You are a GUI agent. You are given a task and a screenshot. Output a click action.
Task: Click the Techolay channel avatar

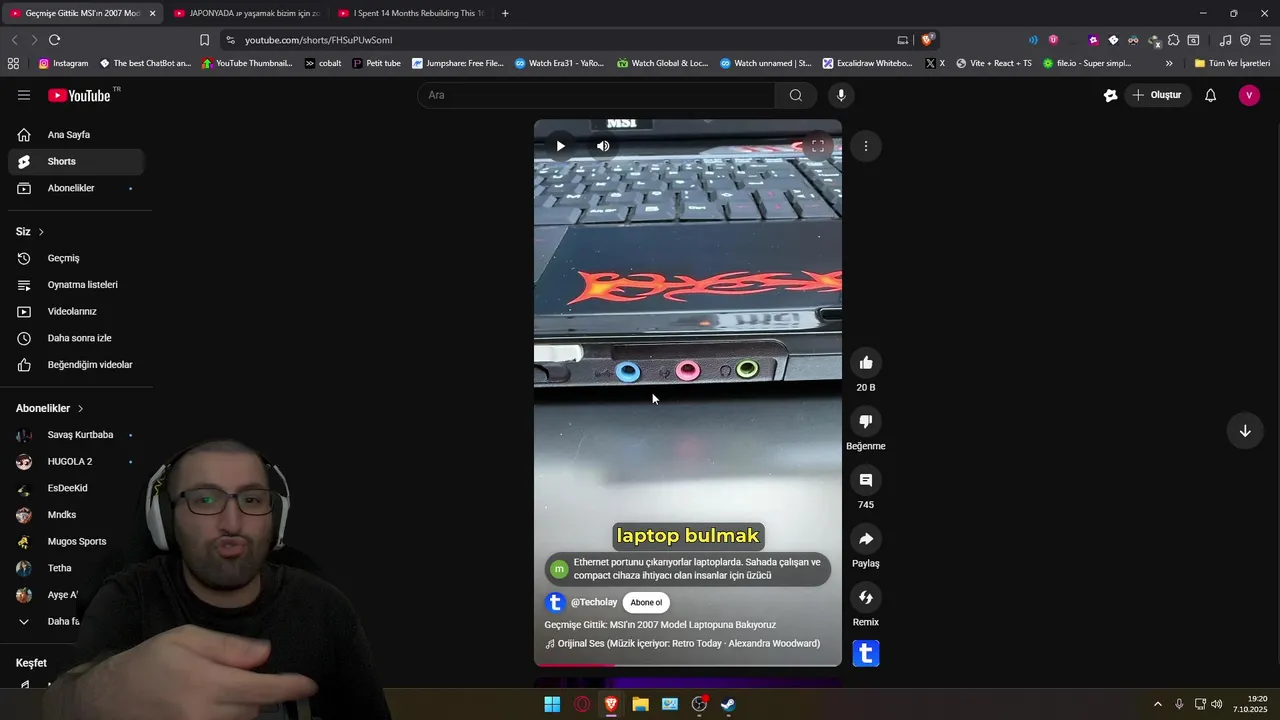pos(555,603)
